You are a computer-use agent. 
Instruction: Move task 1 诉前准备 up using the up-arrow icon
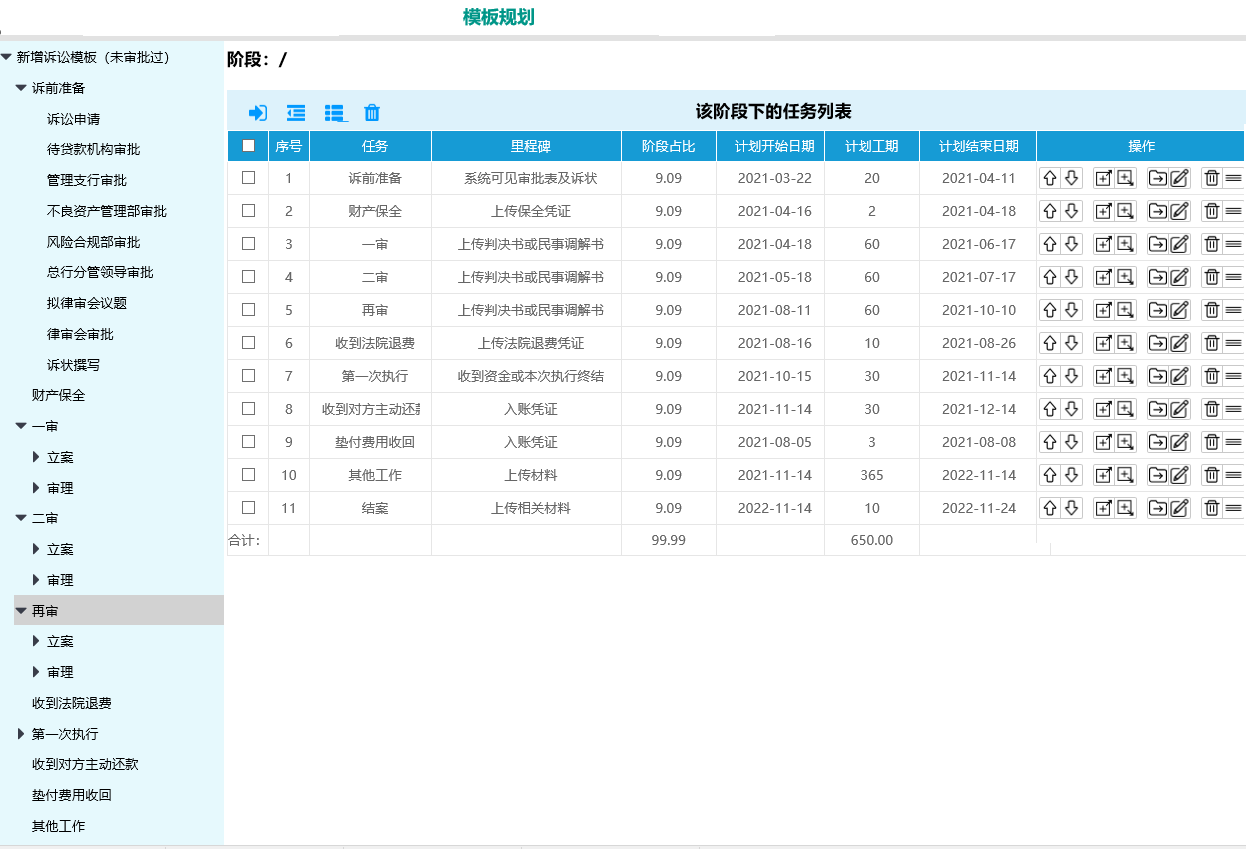(x=1051, y=178)
